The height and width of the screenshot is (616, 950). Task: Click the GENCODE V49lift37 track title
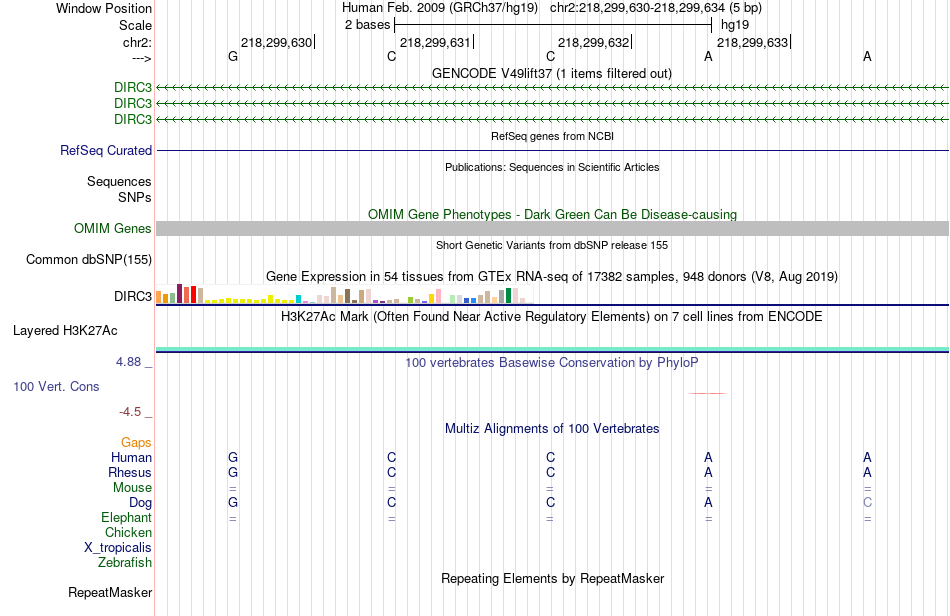tap(552, 73)
